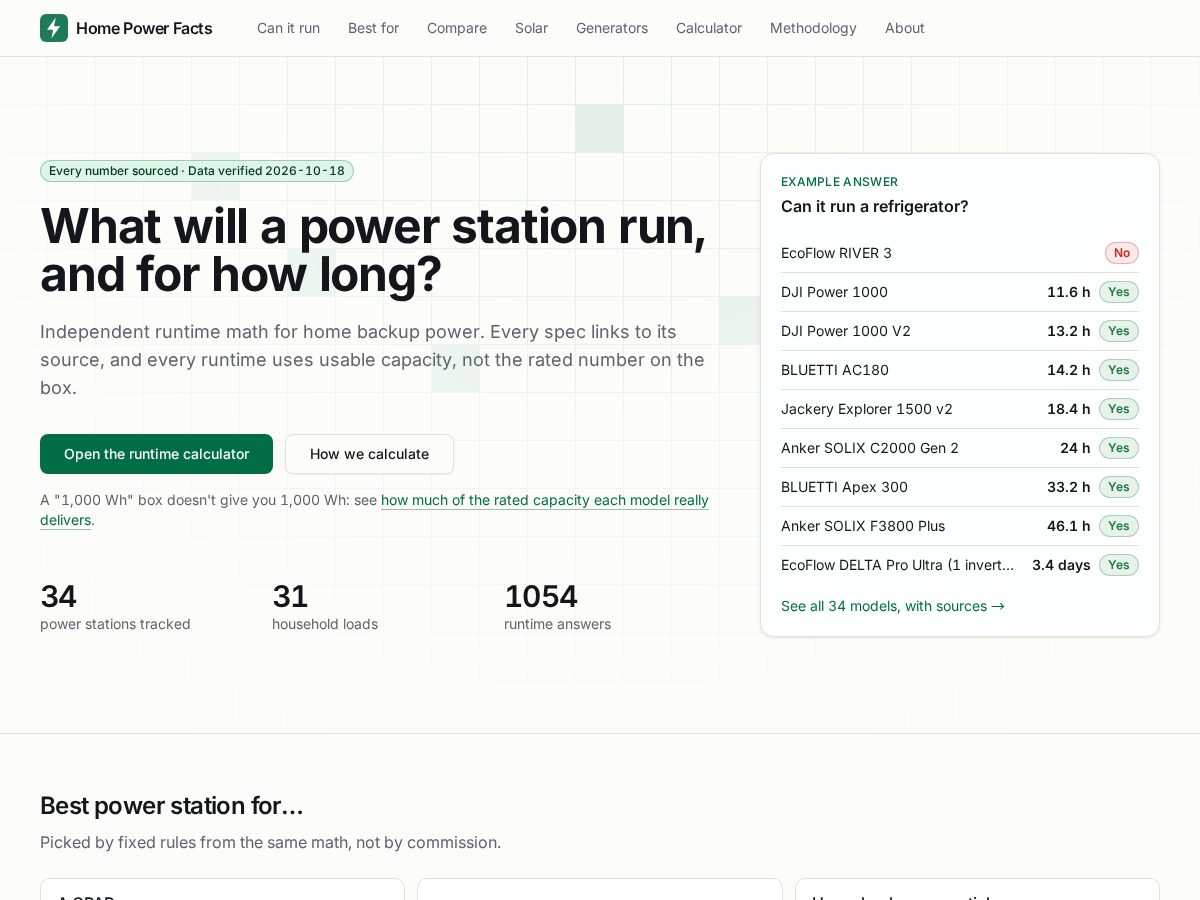1200x900 pixels.
Task: Select the DJI Power 1000 row
Action: 960,292
